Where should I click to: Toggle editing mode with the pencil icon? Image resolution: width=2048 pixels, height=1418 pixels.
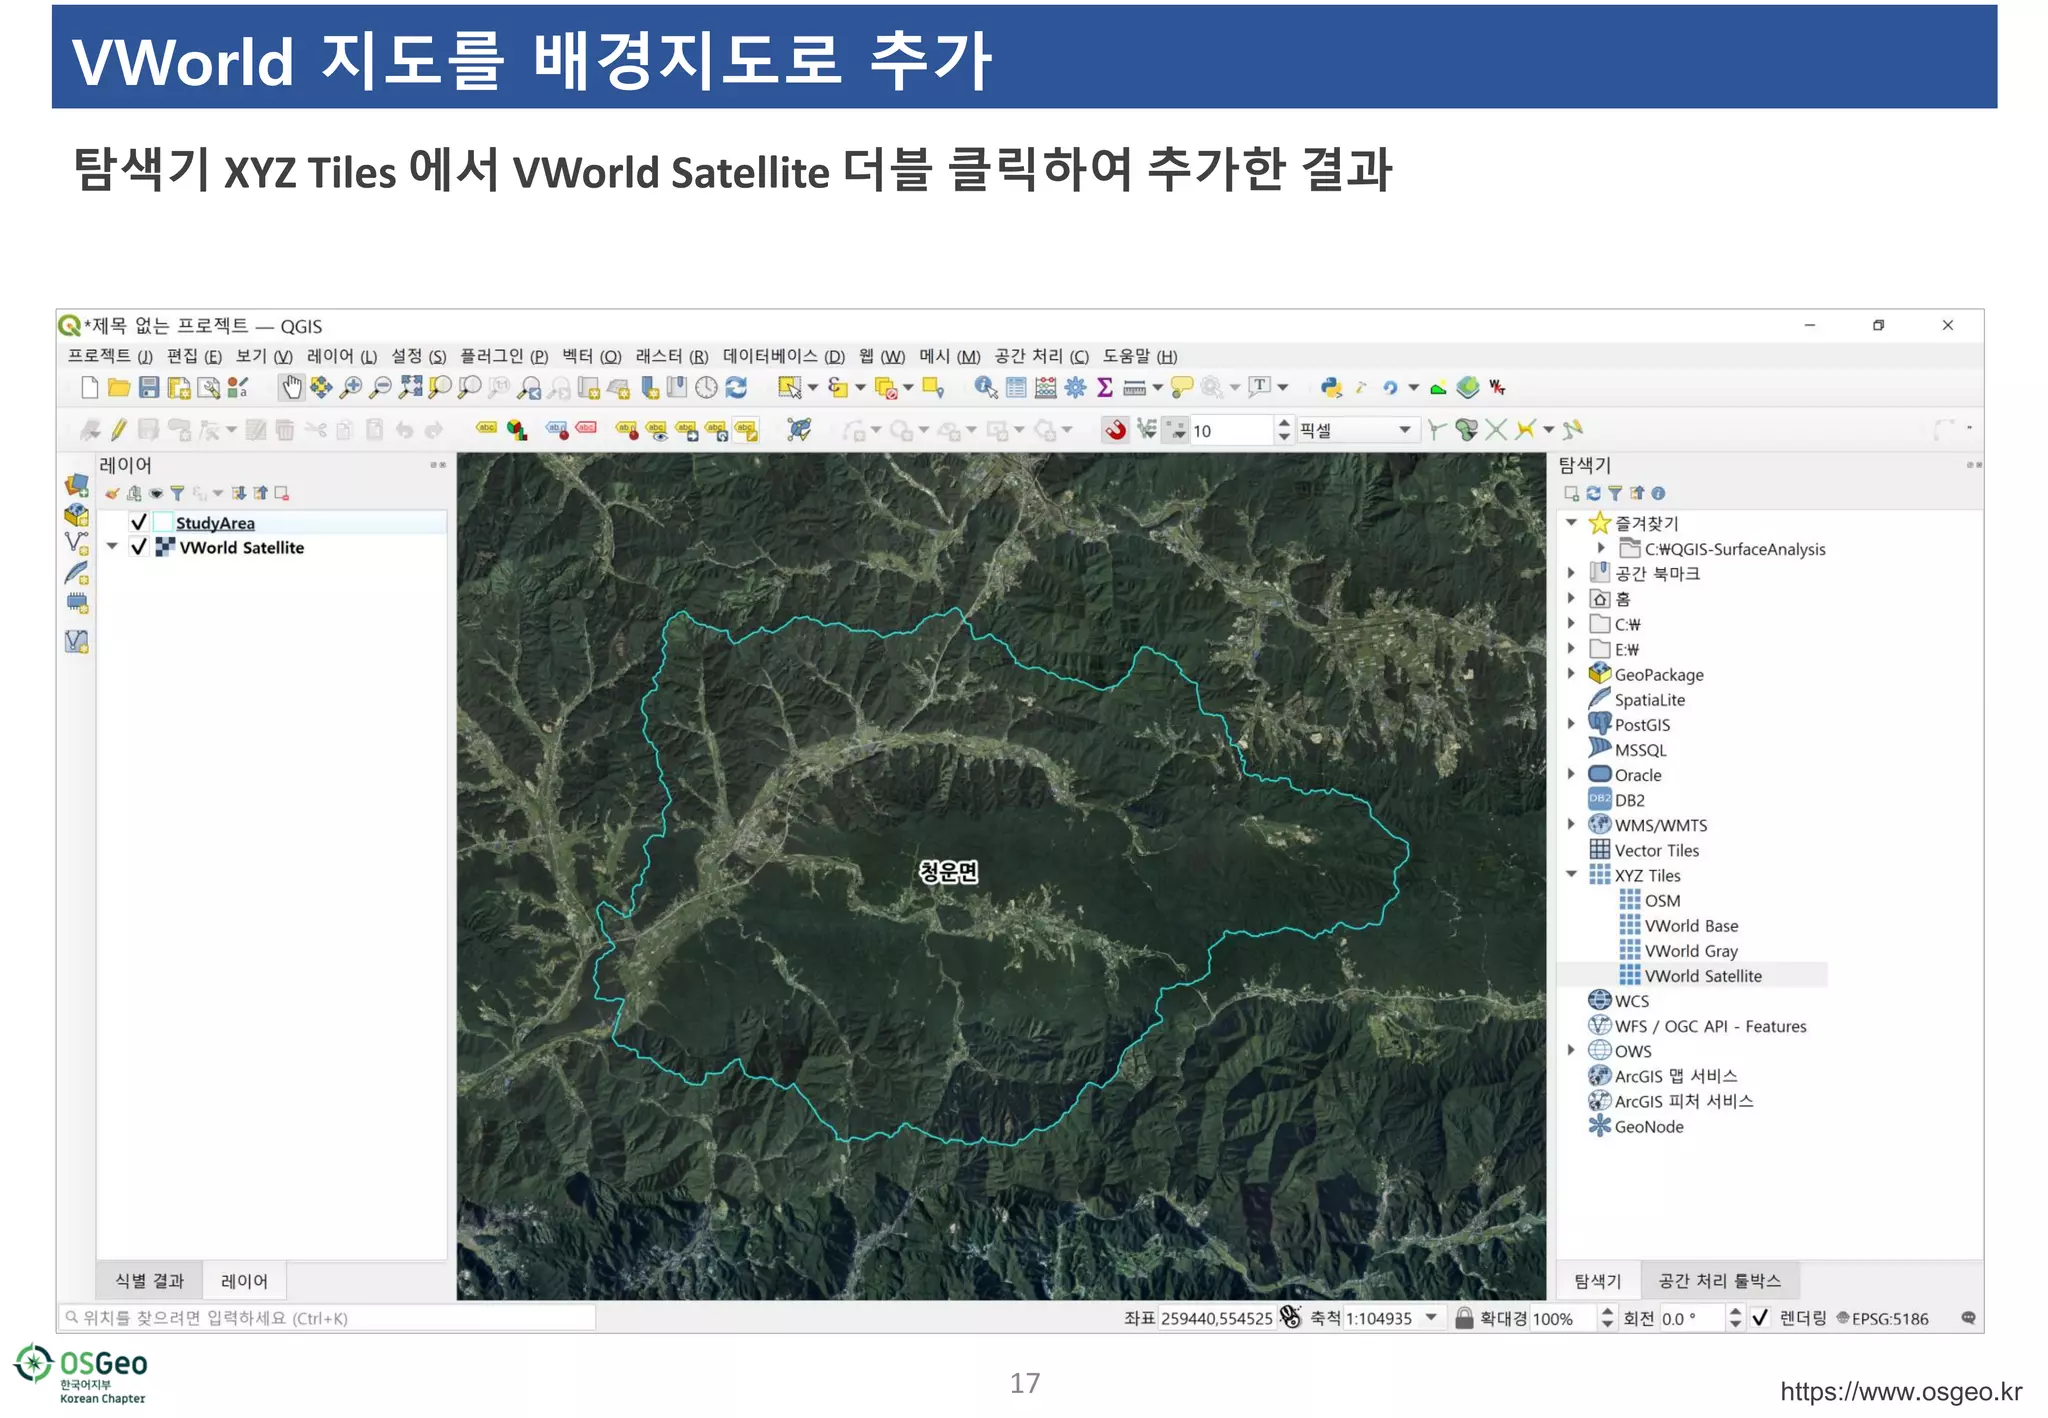click(x=119, y=430)
